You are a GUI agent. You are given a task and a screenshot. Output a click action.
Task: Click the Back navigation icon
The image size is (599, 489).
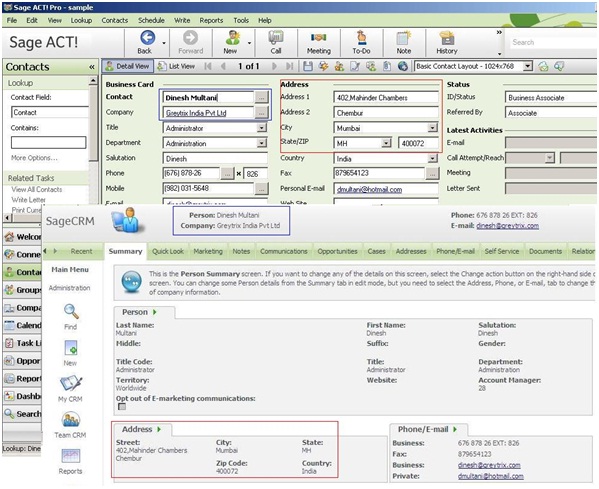(x=147, y=38)
